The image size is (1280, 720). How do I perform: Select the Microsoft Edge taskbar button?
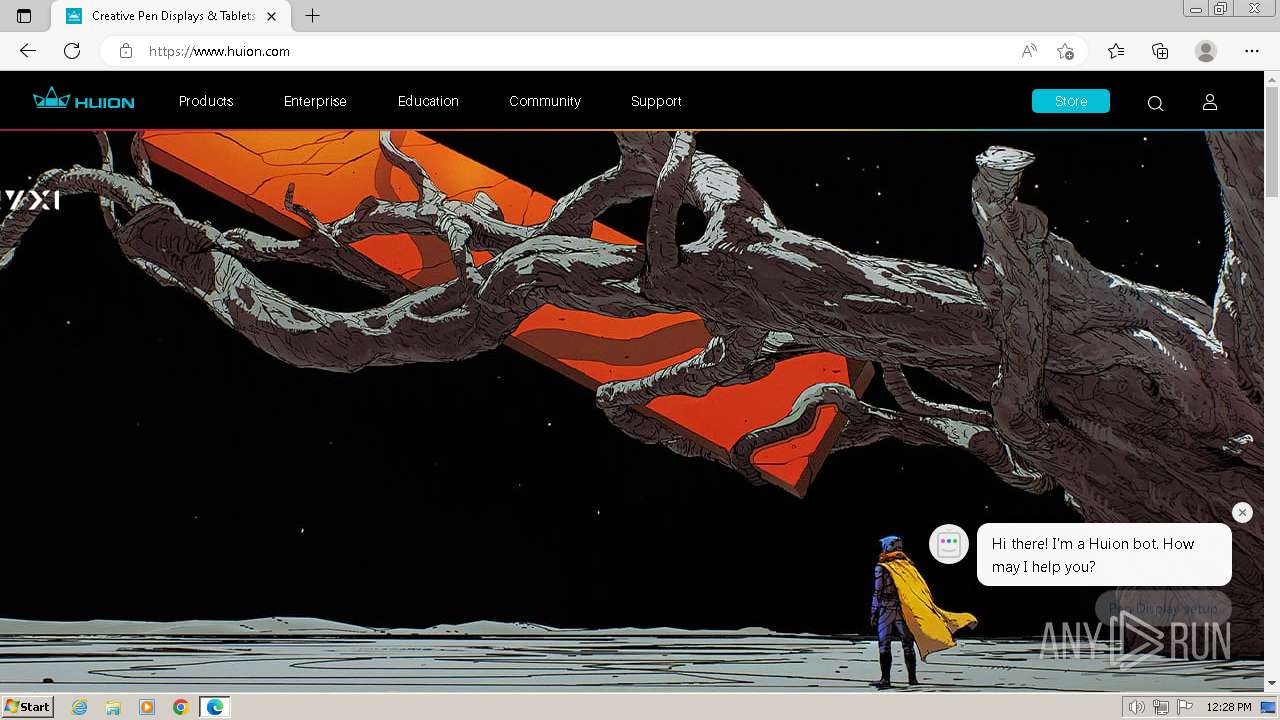(215, 707)
